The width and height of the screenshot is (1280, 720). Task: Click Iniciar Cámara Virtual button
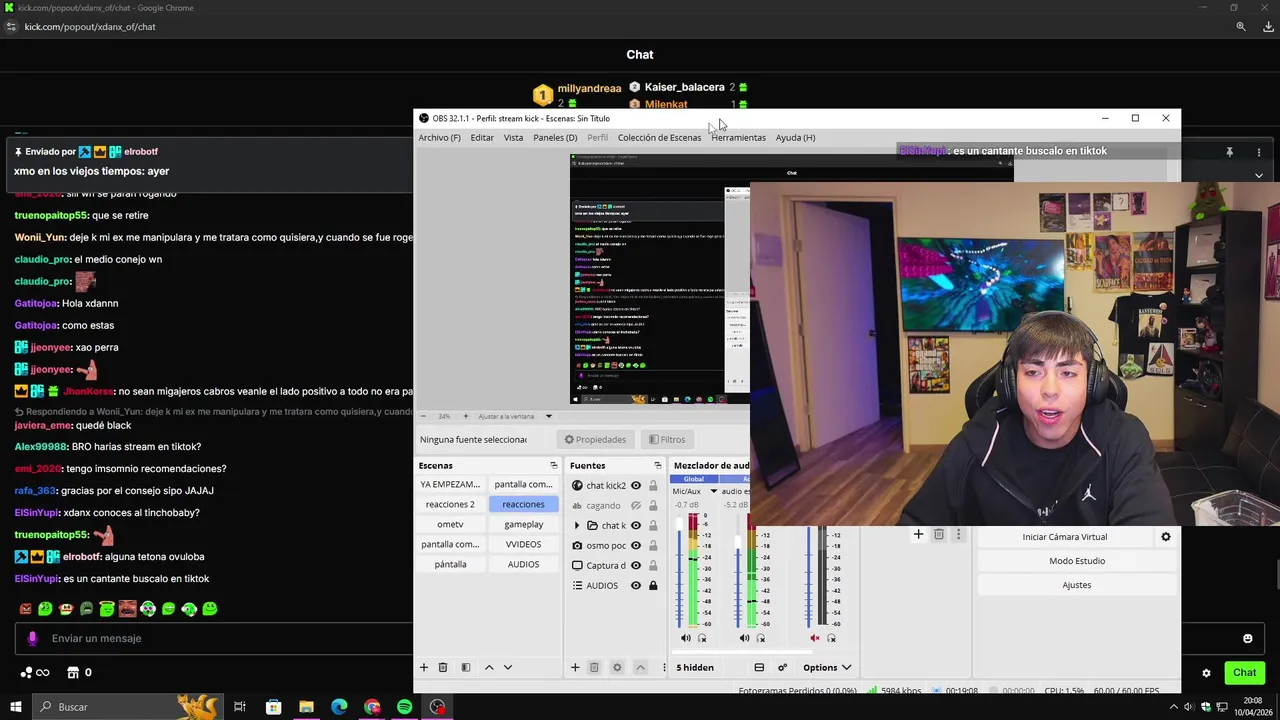[1065, 537]
